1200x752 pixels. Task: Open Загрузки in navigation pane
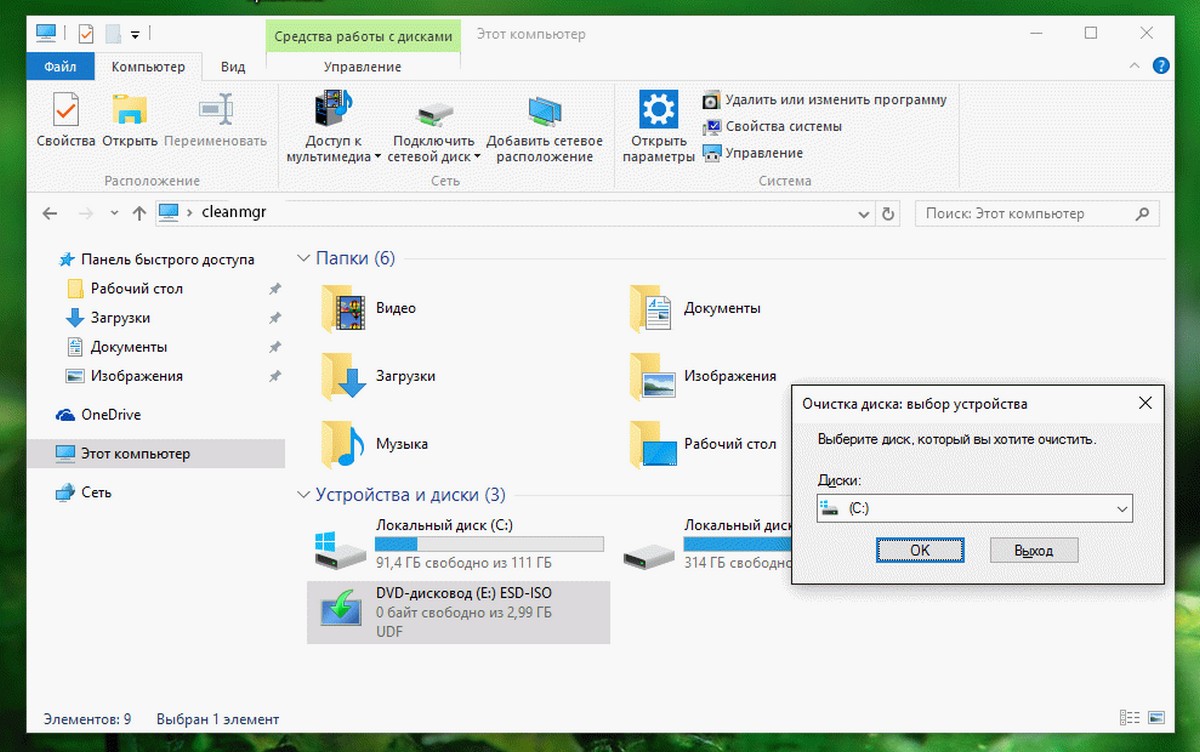coord(107,317)
